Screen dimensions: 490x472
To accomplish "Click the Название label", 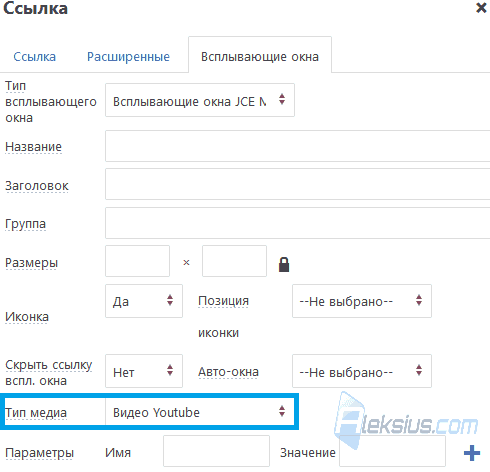I will (33, 147).
